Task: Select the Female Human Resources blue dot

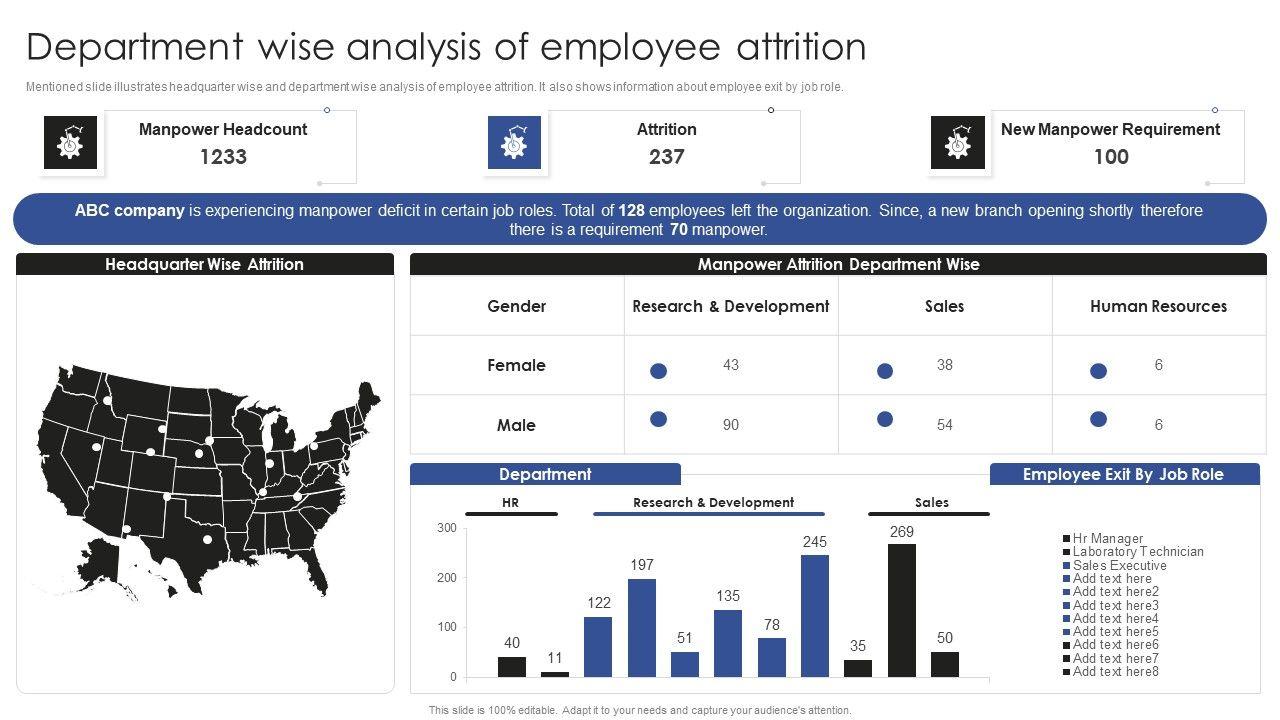Action: (1098, 371)
